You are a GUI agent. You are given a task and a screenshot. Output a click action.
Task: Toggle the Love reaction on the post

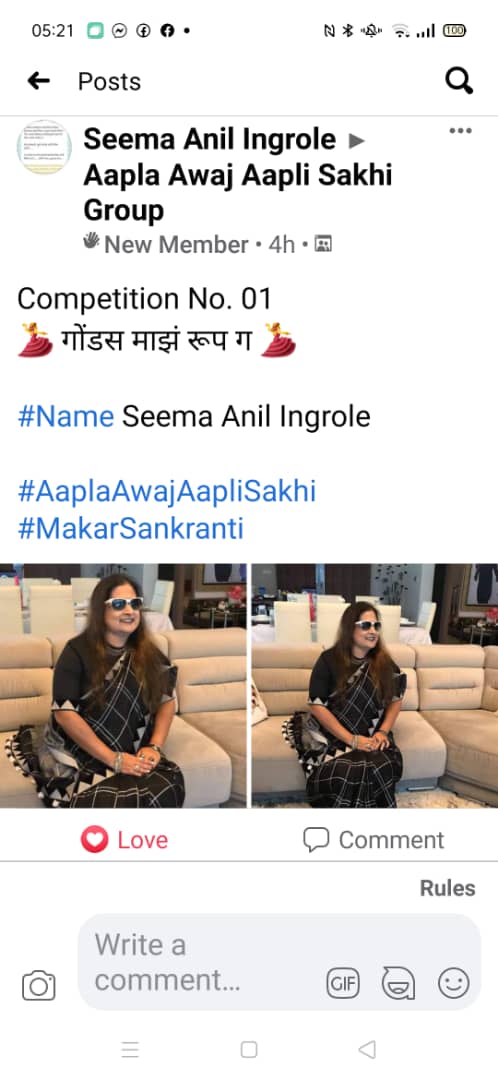124,840
